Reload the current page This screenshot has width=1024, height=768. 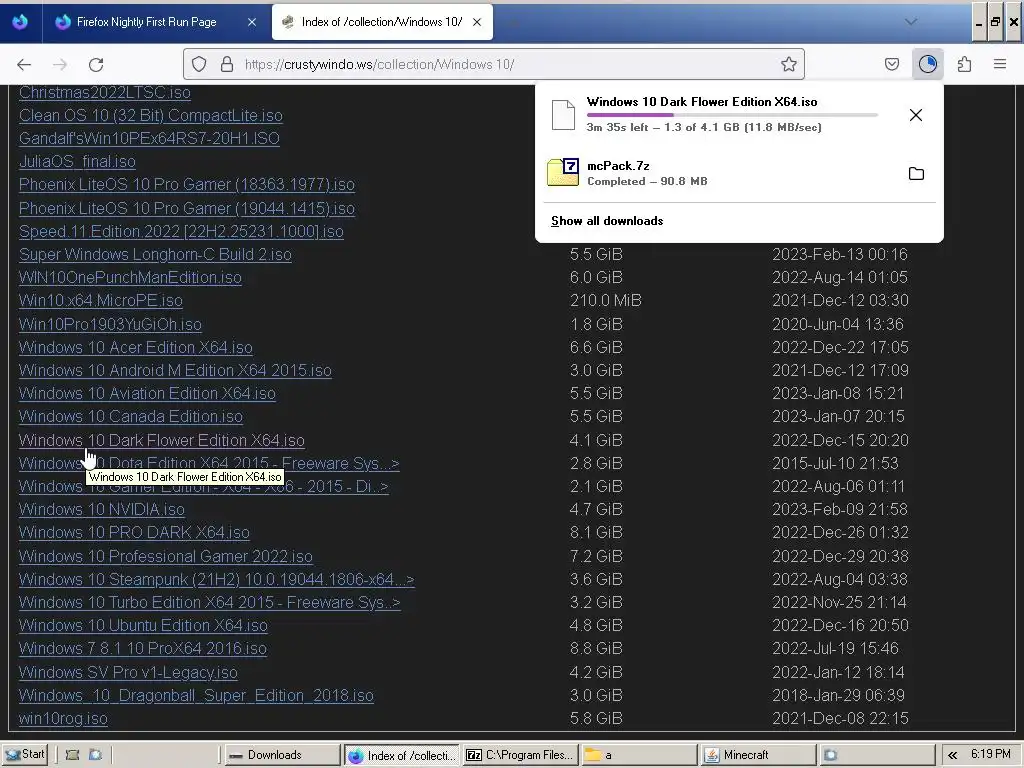[96, 64]
